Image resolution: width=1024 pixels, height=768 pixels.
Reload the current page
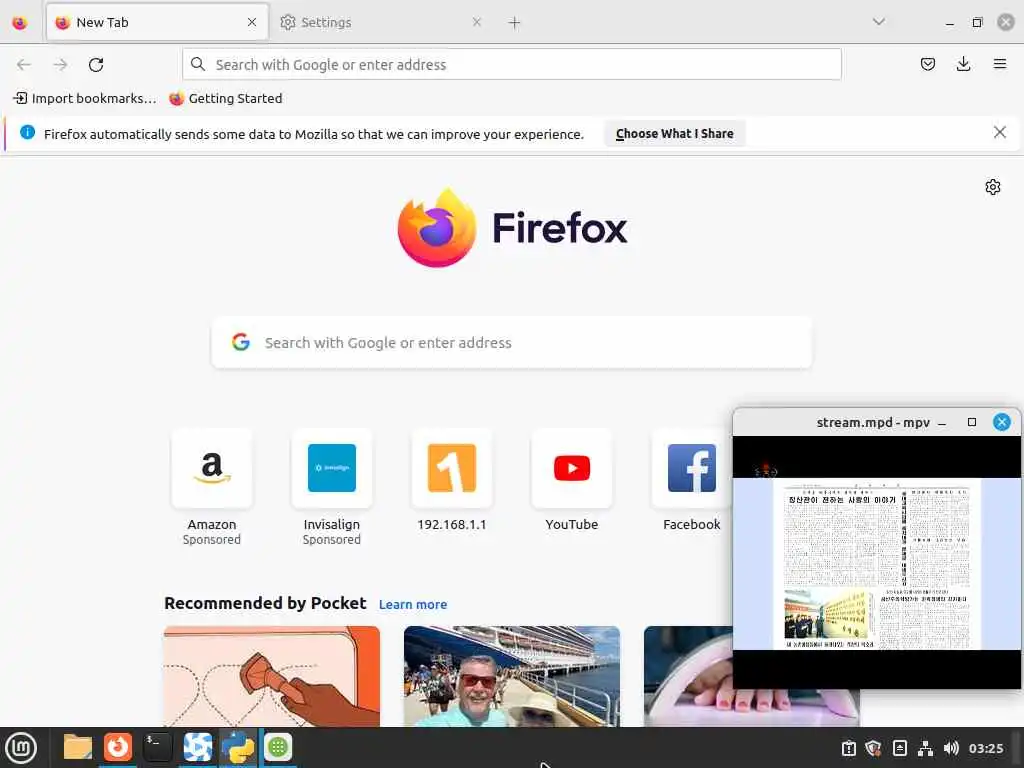pyautogui.click(x=96, y=65)
